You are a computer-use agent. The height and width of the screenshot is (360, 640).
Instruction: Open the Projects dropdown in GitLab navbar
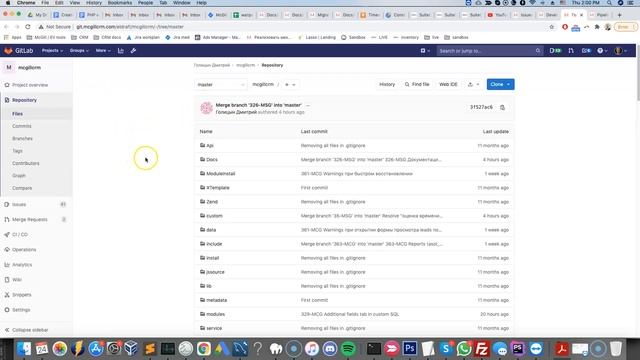point(52,51)
